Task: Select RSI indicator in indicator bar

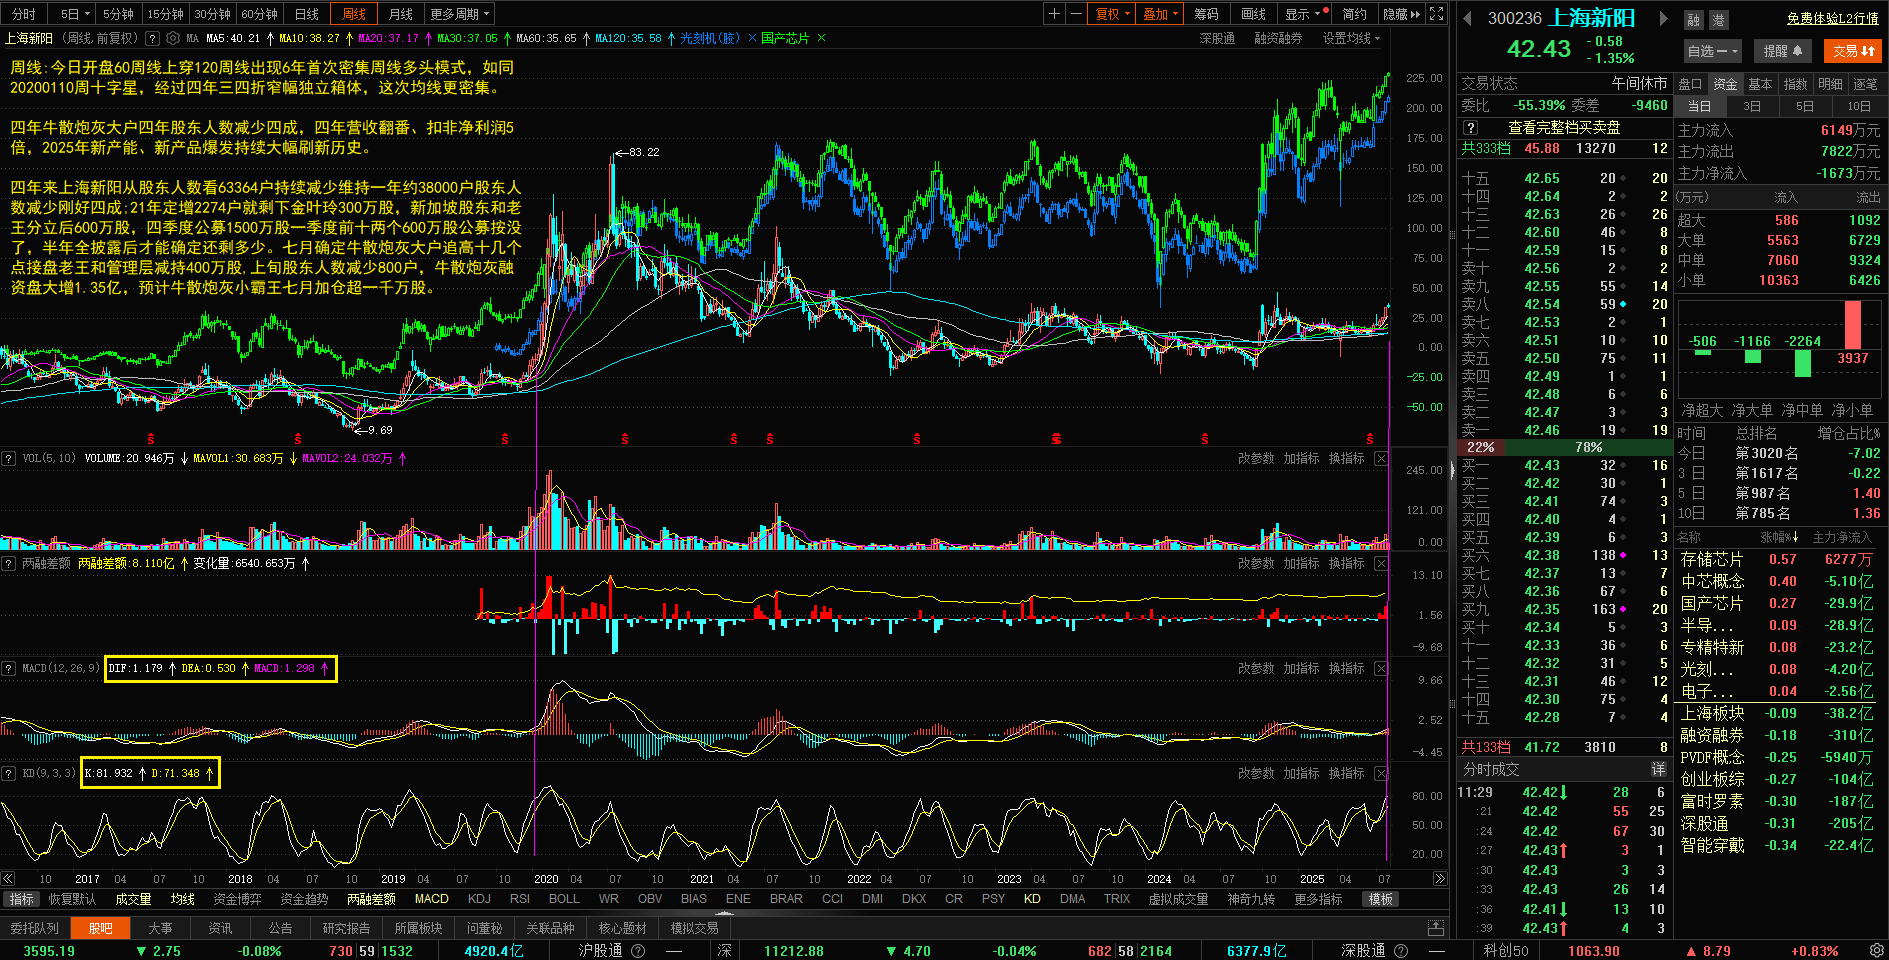Action: click(520, 899)
